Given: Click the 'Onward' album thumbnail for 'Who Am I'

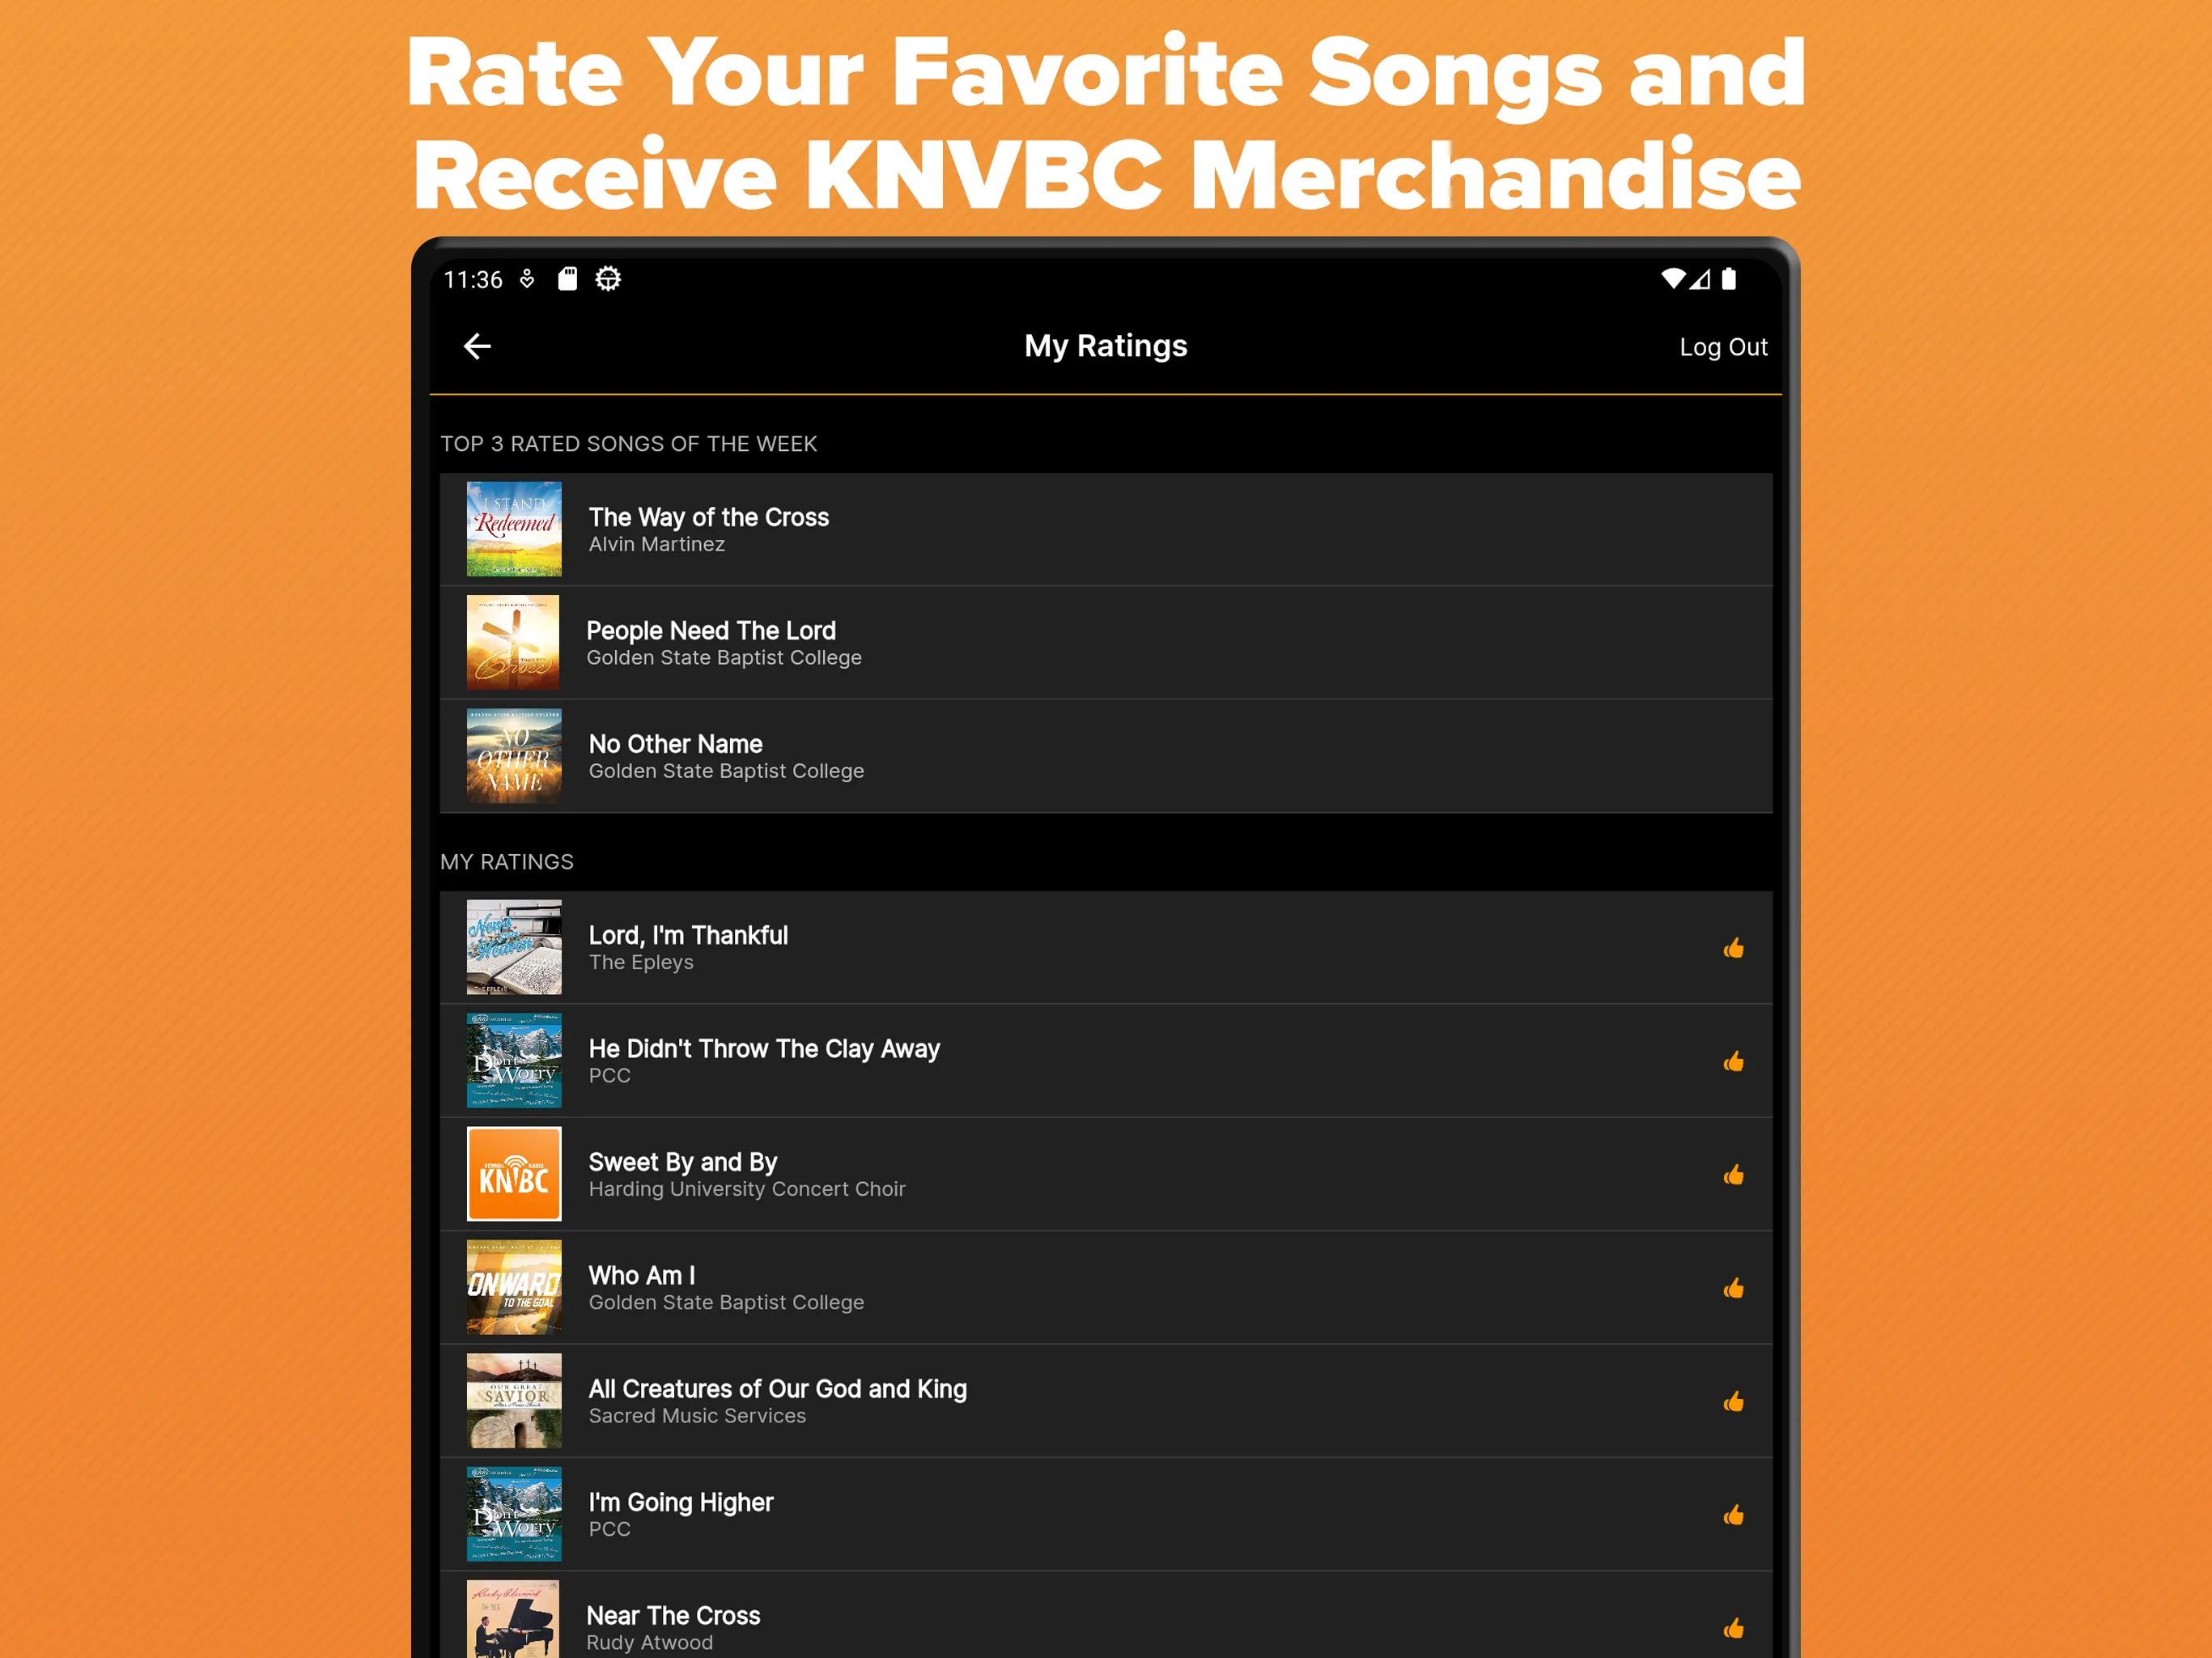Looking at the screenshot, I should tap(513, 1287).
